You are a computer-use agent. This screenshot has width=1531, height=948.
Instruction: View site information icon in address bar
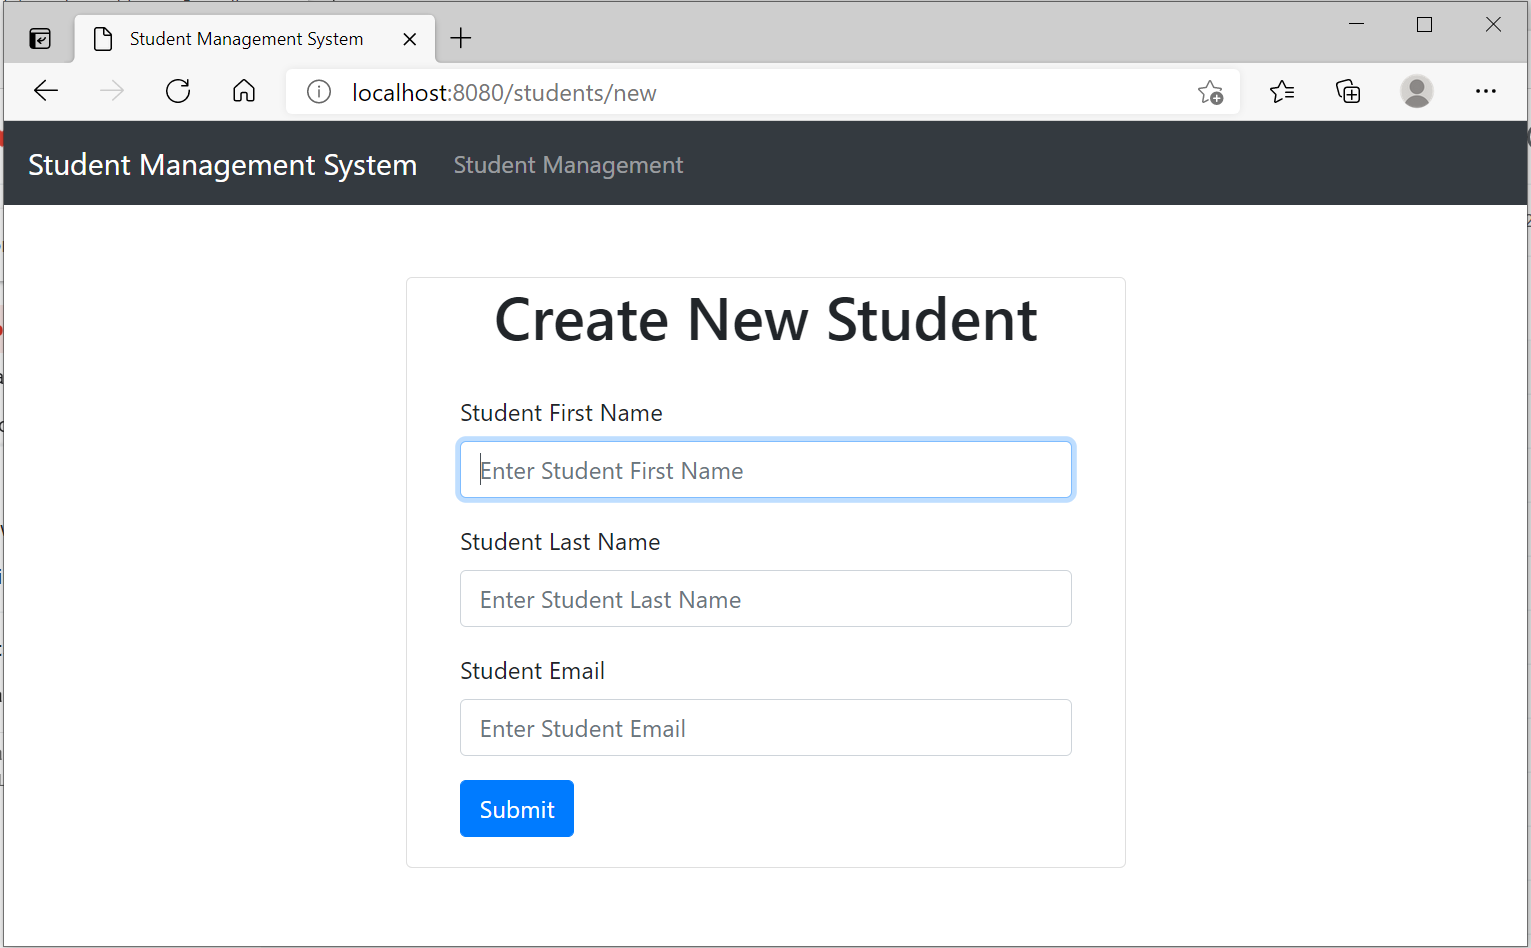click(x=319, y=93)
